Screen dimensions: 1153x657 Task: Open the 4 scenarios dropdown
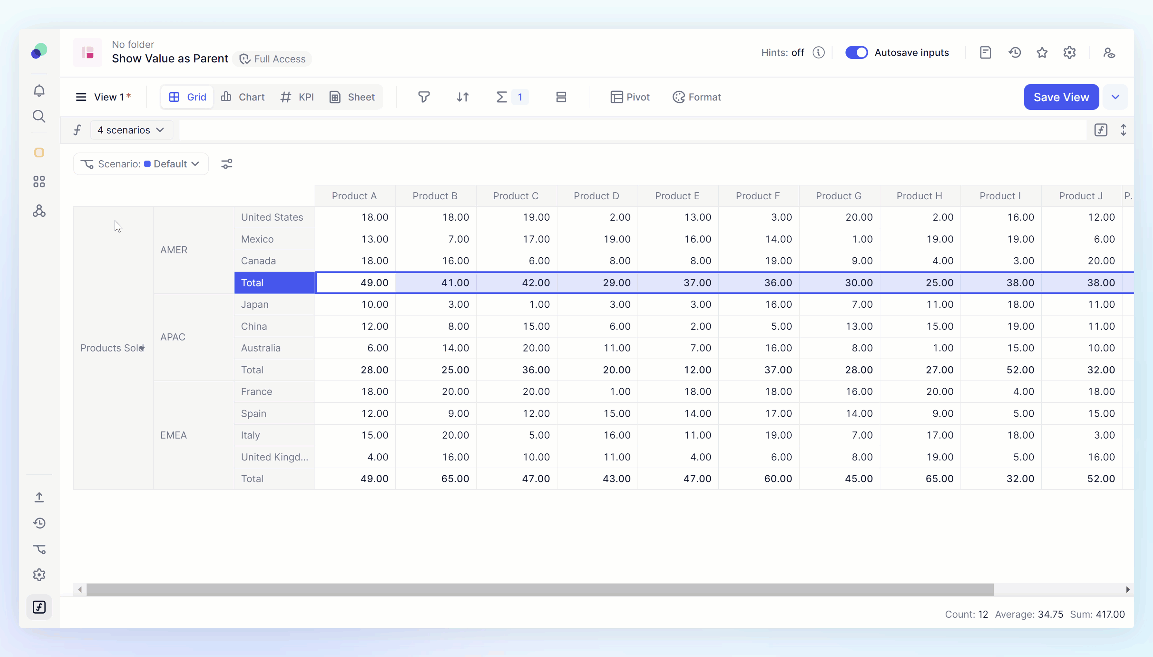click(x=131, y=130)
